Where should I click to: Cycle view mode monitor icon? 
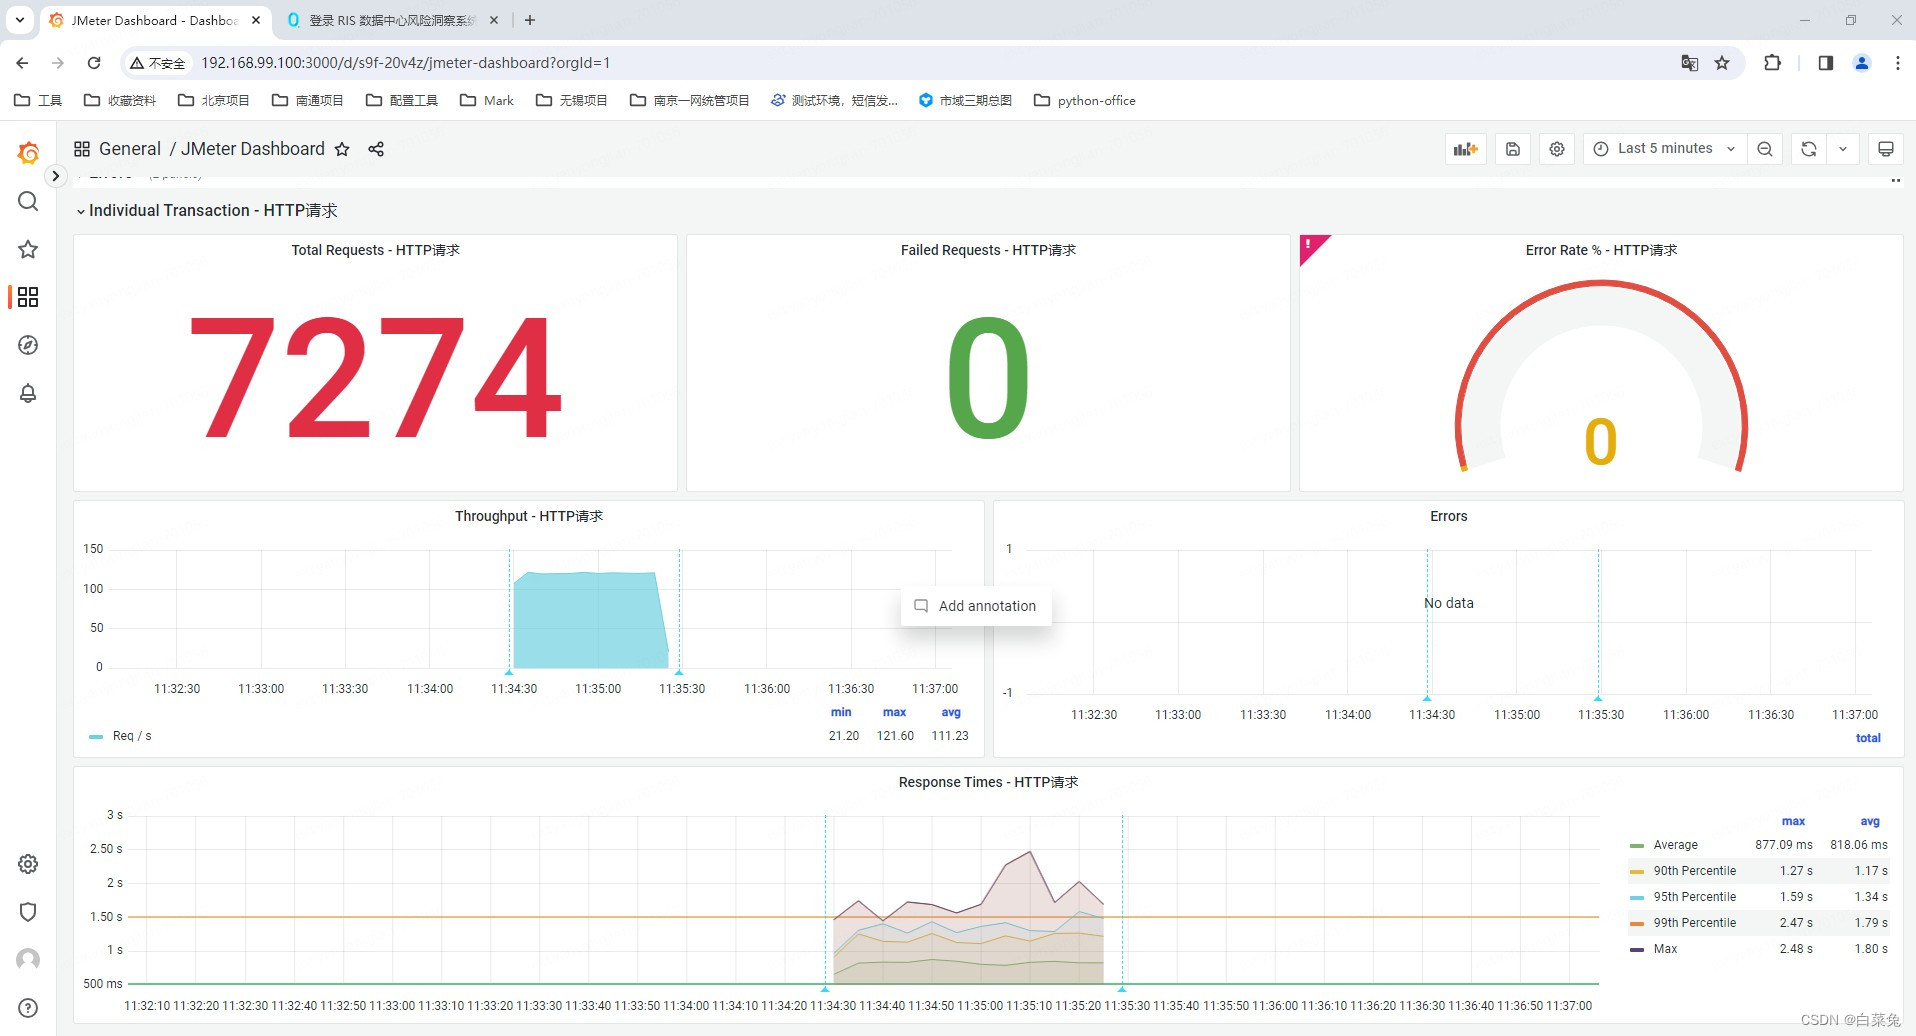click(x=1885, y=149)
